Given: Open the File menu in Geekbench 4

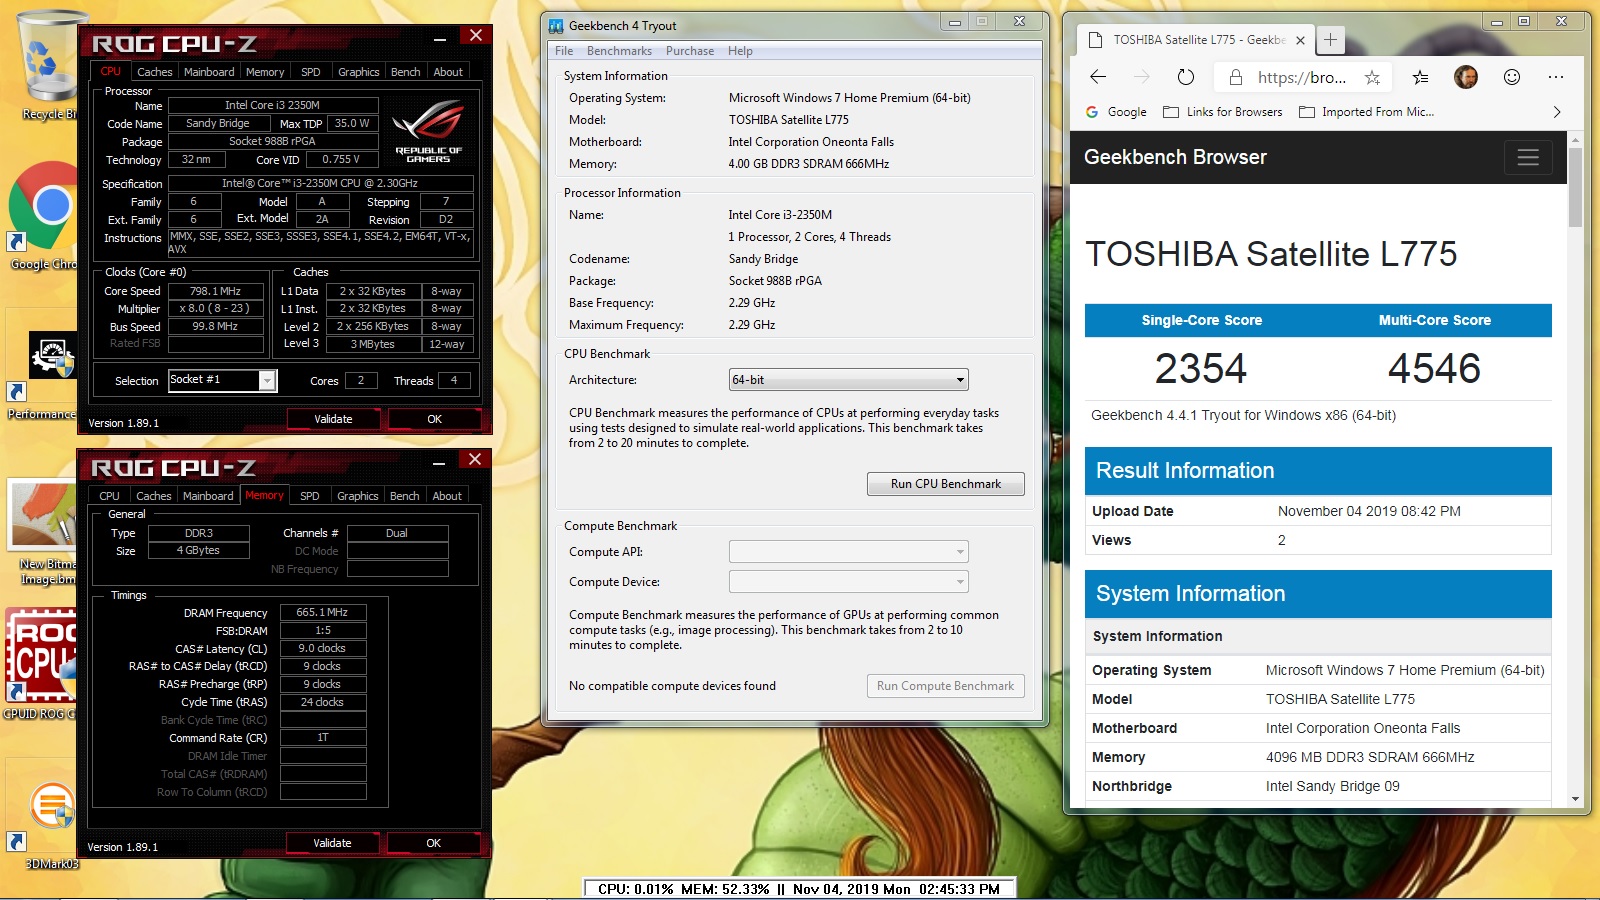Looking at the screenshot, I should point(564,51).
